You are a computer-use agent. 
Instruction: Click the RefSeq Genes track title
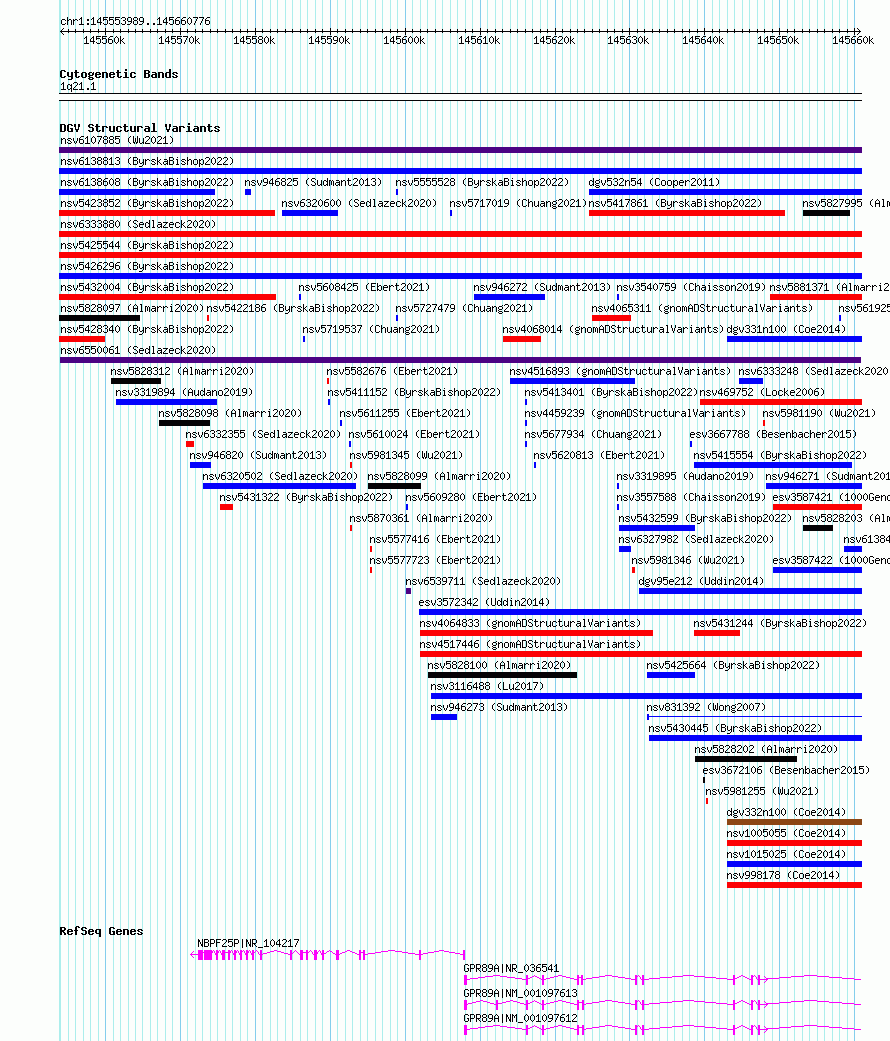102,931
